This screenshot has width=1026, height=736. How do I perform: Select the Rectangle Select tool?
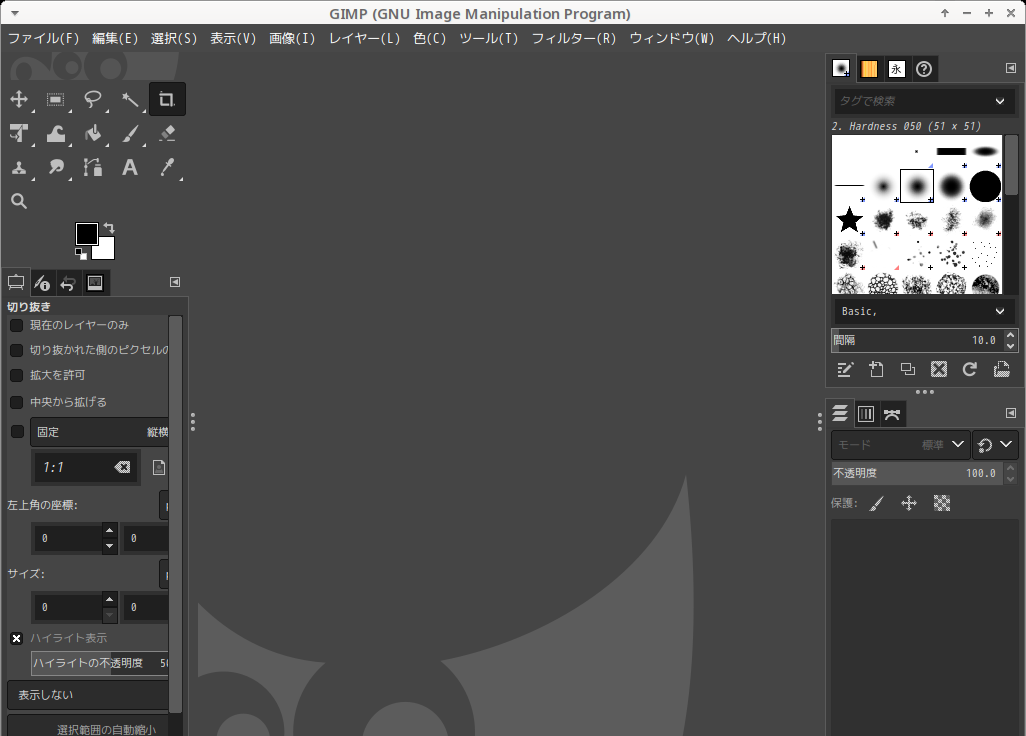click(56, 99)
